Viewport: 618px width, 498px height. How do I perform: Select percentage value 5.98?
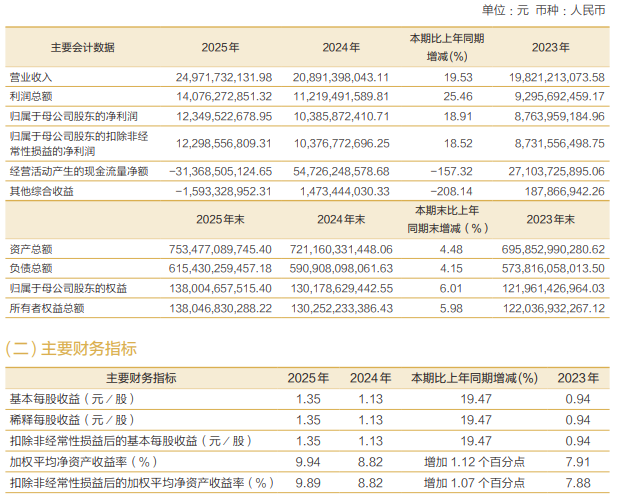pyautogui.click(x=451, y=308)
